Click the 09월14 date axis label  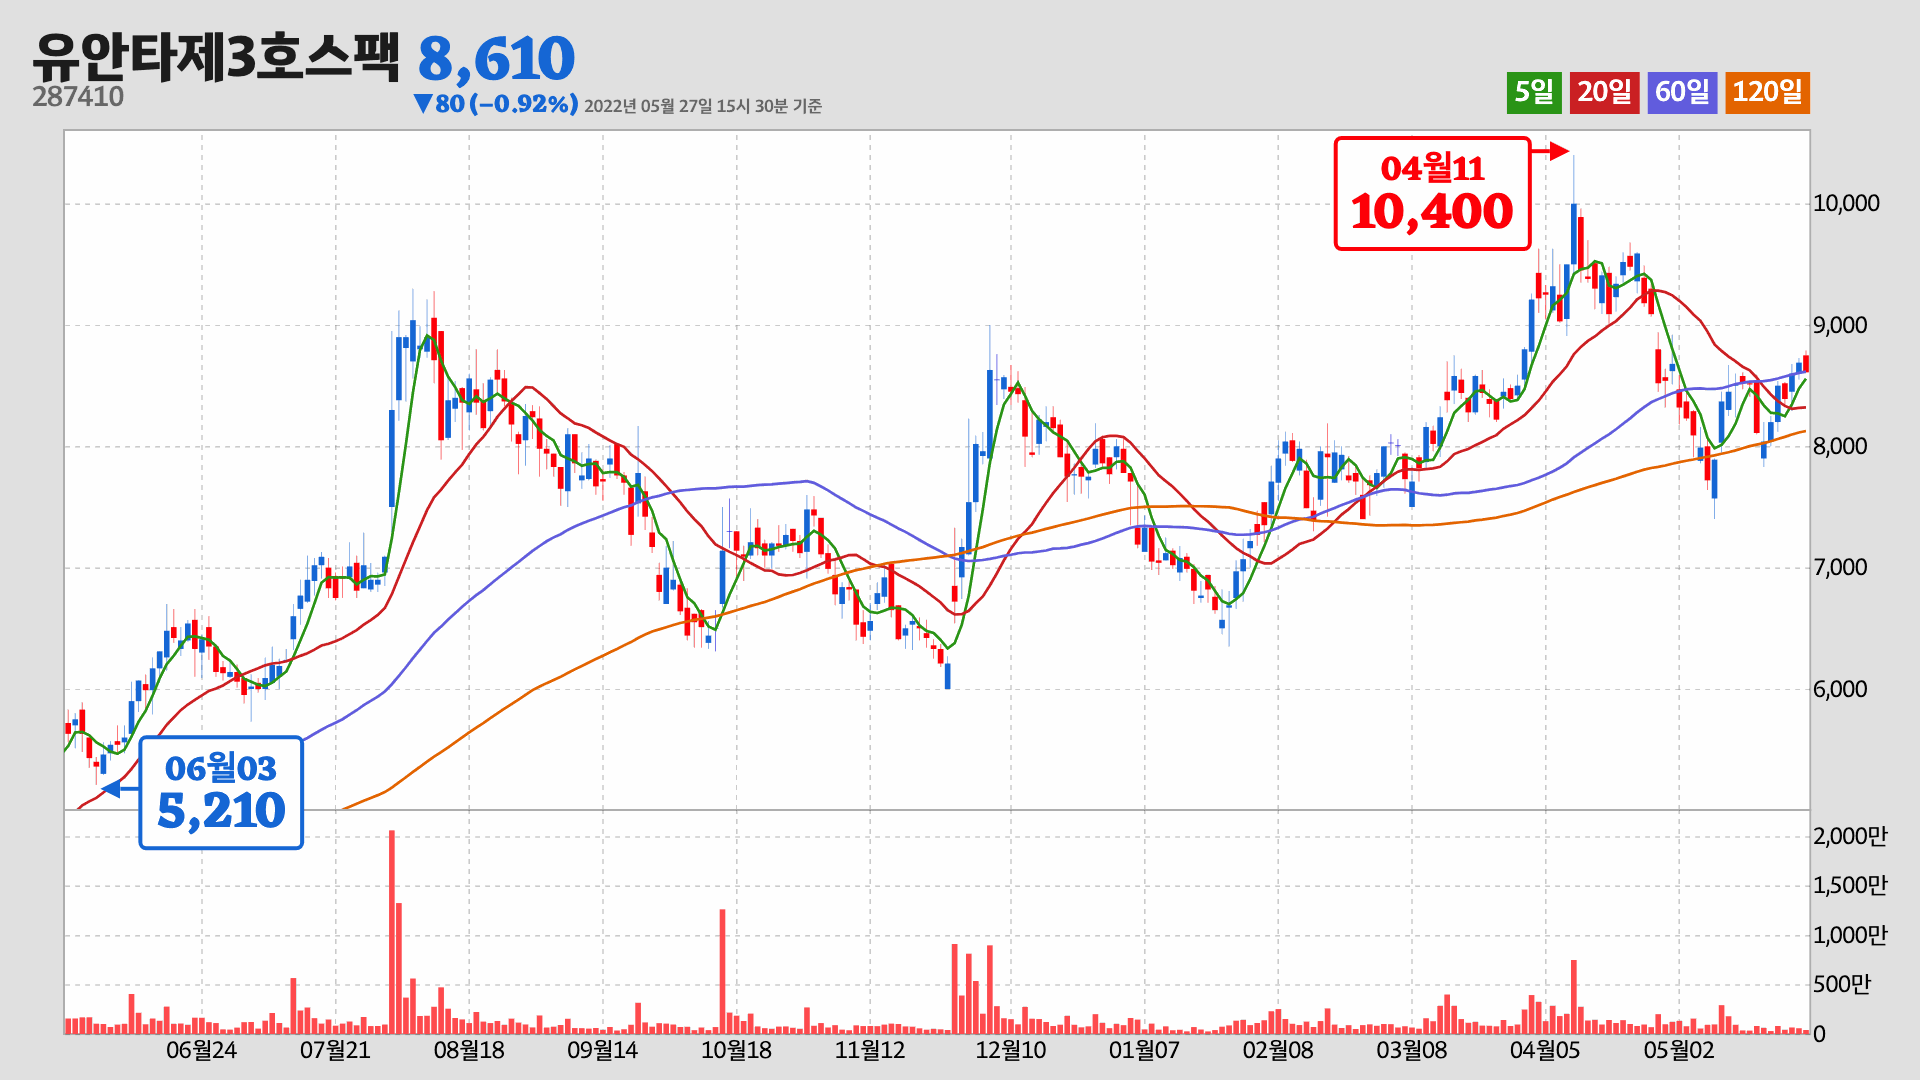pyautogui.click(x=603, y=1051)
